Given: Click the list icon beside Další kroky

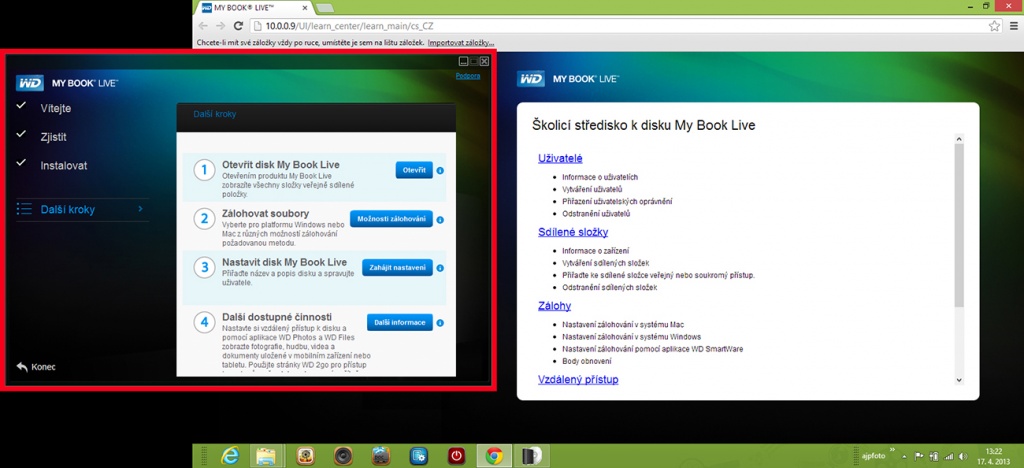Looking at the screenshot, I should [x=24, y=210].
